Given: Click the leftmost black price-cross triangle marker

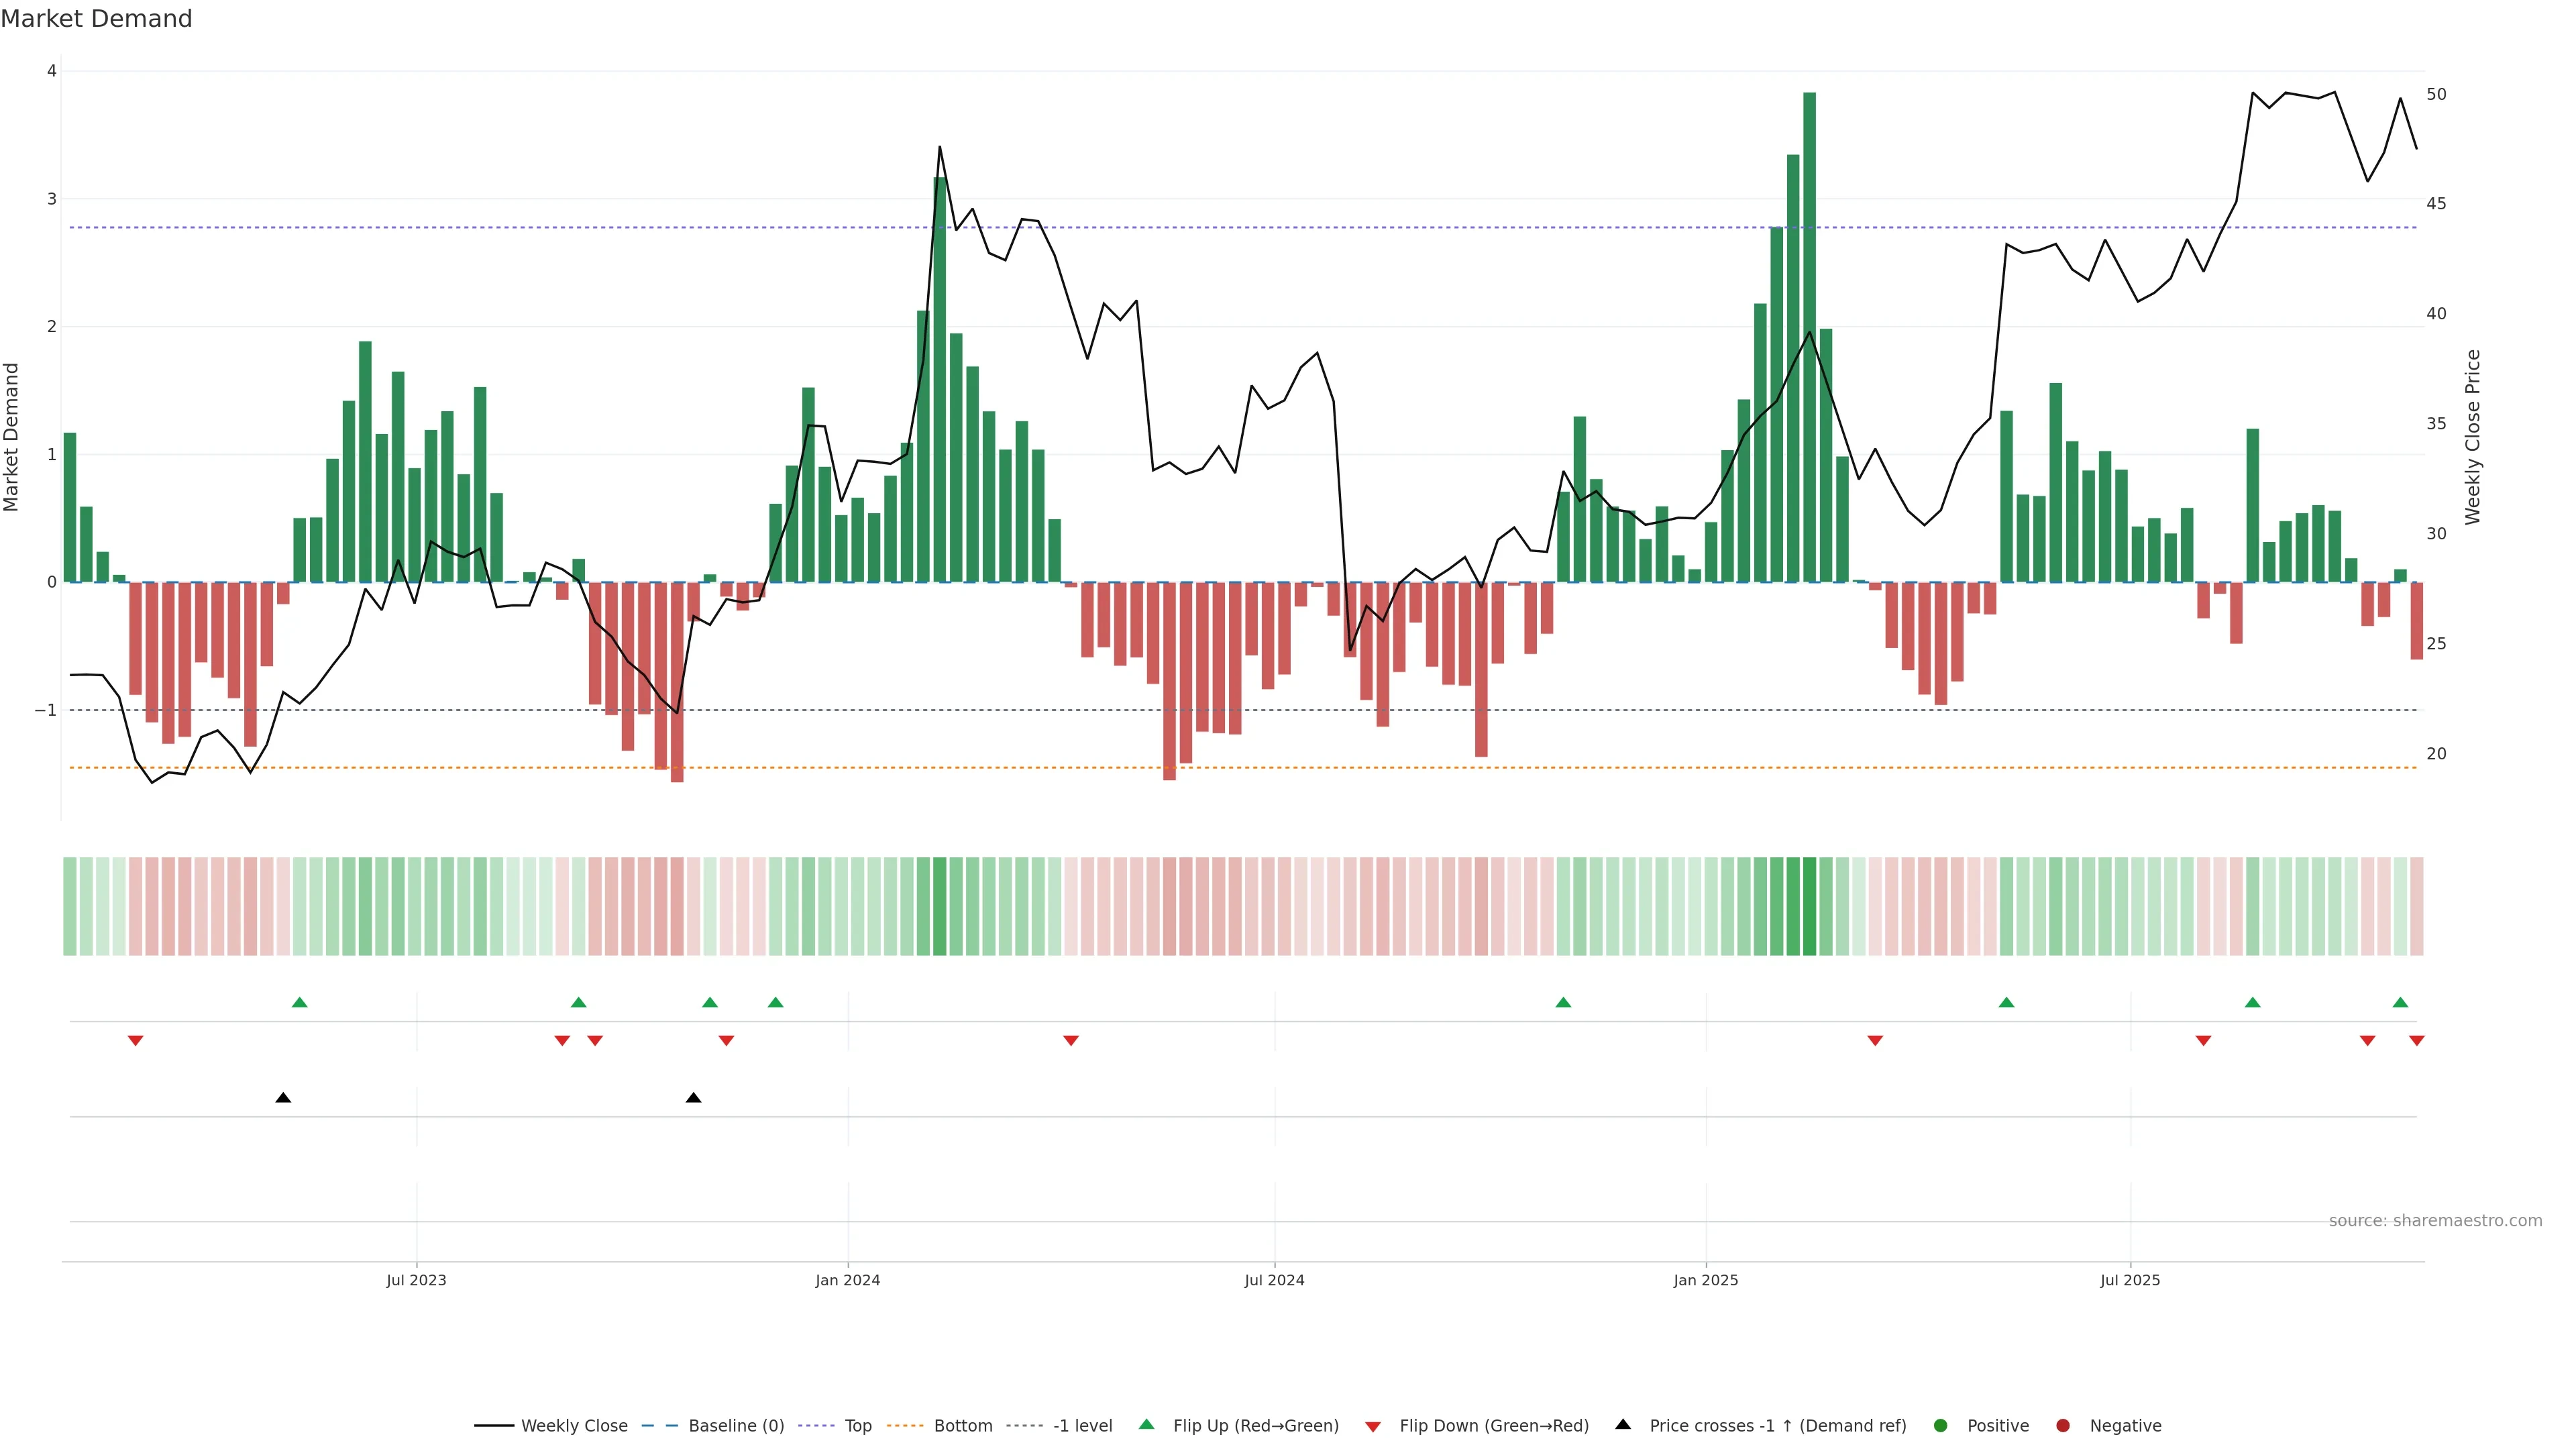Looking at the screenshot, I should click(283, 1098).
